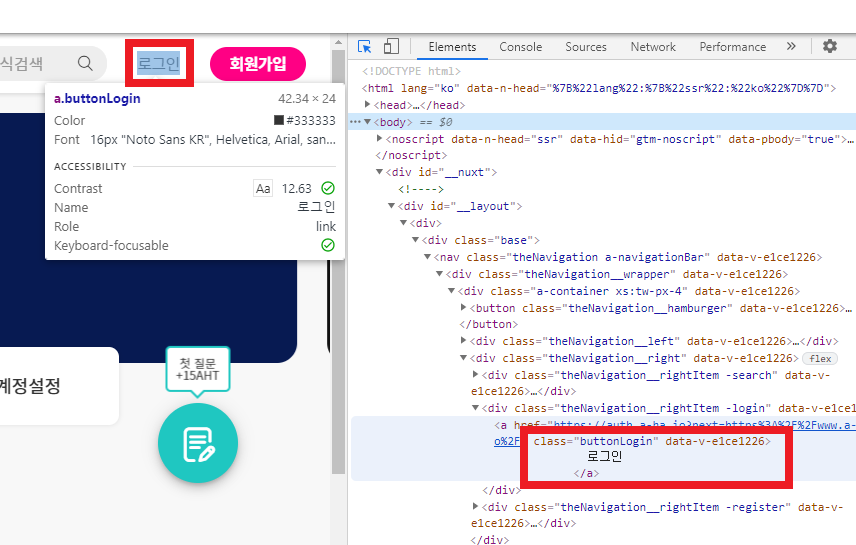The width and height of the screenshot is (856, 545).
Task: Expand the rightItem -search div
Action: (x=475, y=375)
